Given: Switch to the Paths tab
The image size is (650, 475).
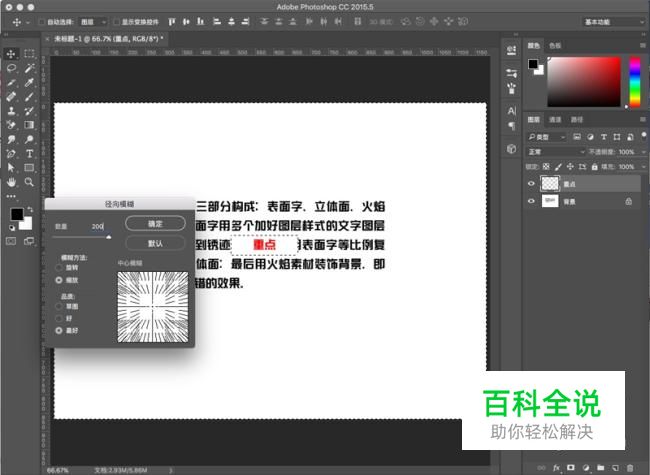Looking at the screenshot, I should [x=577, y=120].
